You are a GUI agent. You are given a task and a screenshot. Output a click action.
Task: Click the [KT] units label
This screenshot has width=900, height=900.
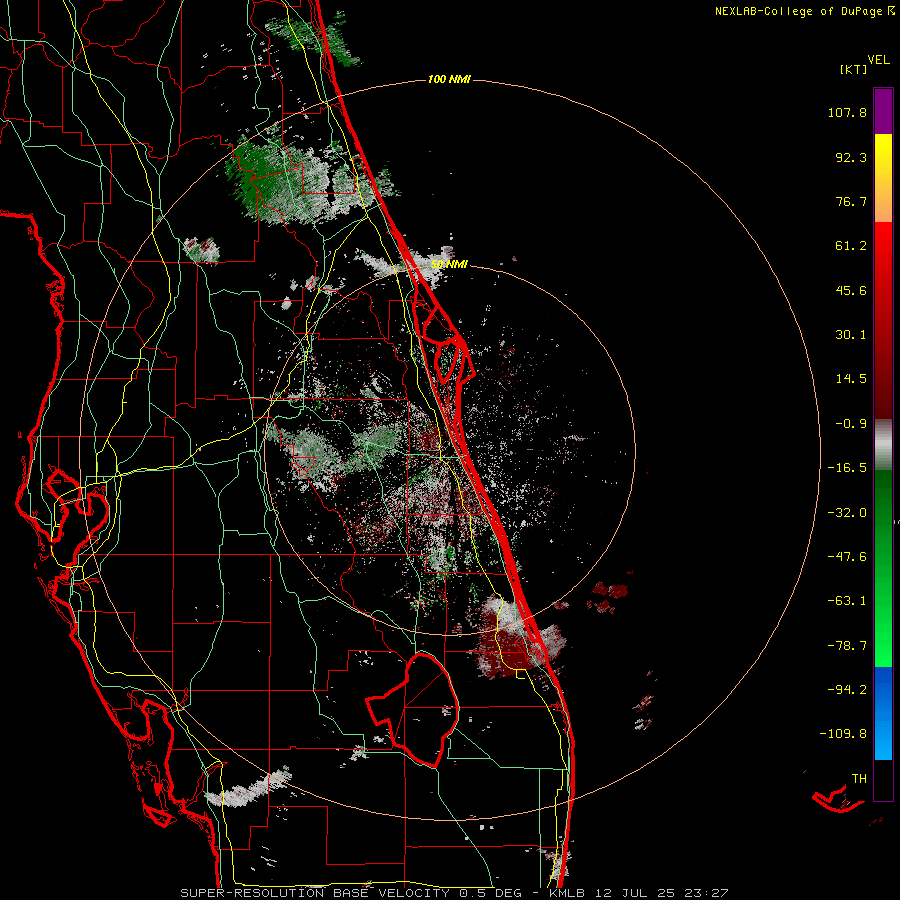[x=854, y=69]
